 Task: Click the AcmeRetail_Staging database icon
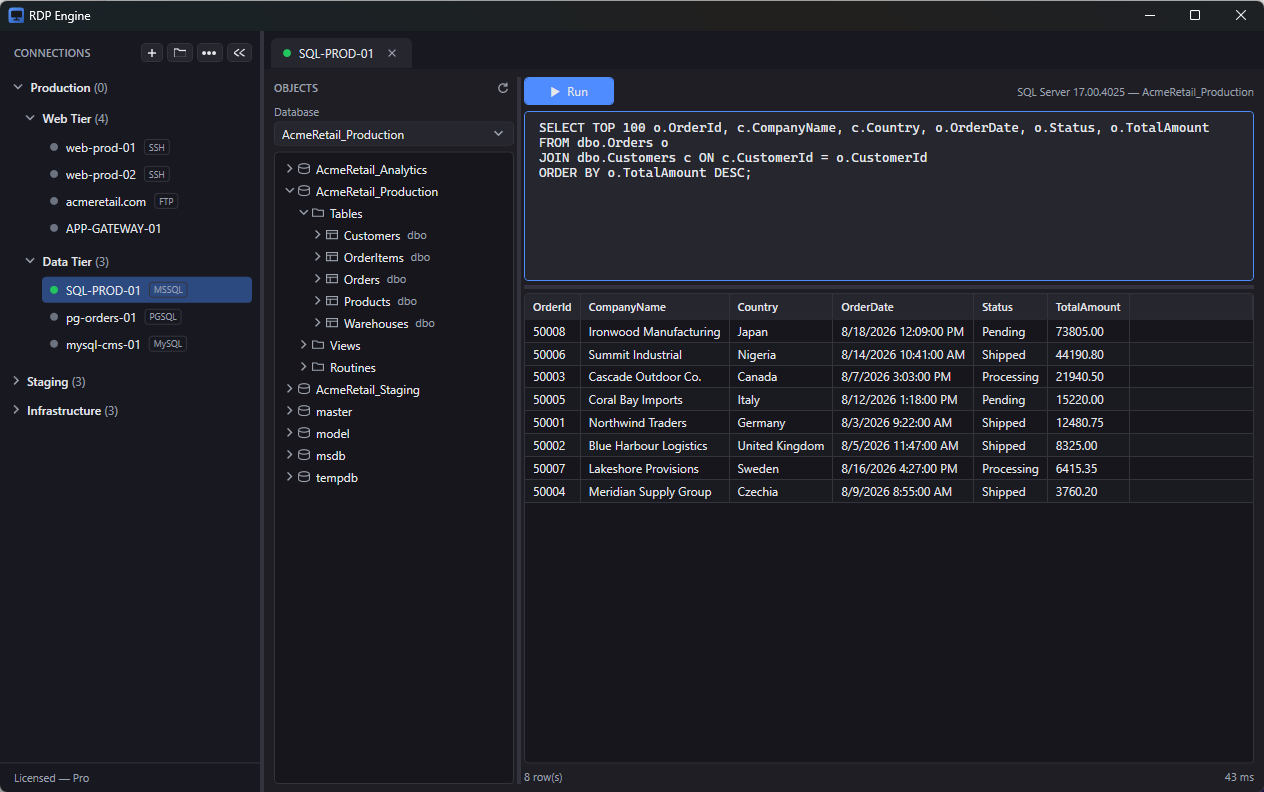tap(304, 389)
